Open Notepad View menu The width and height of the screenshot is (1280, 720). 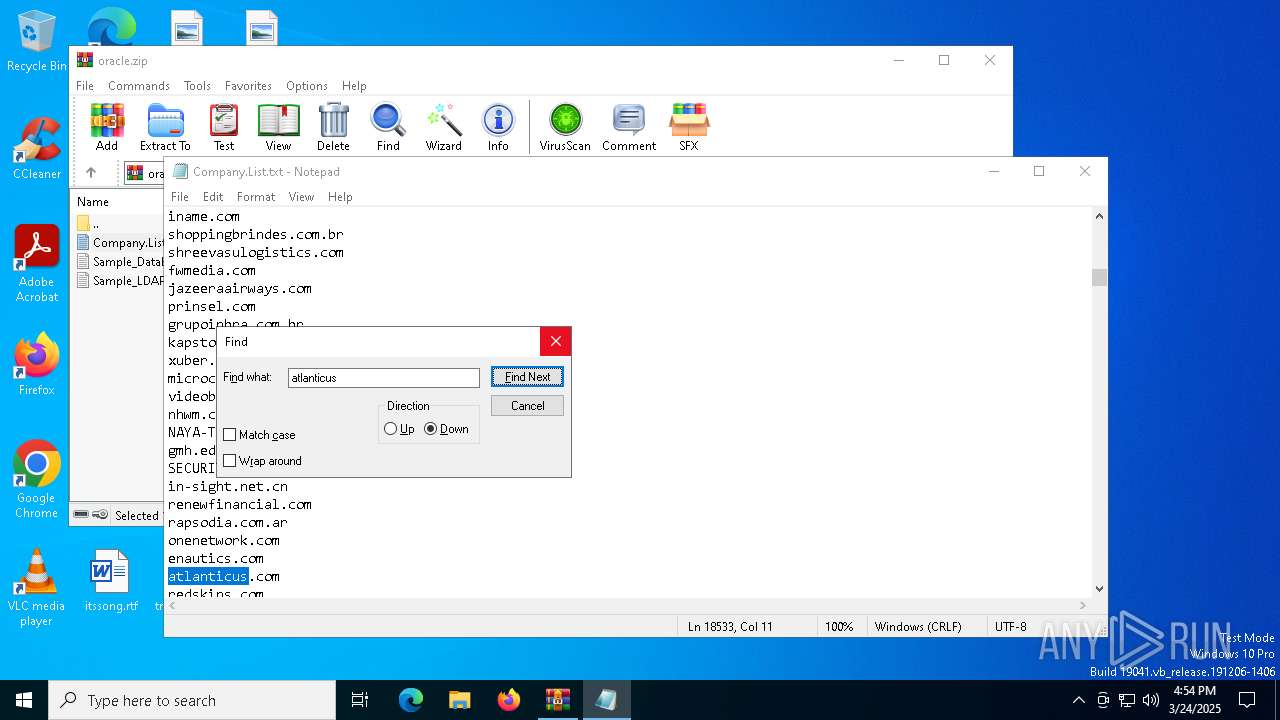click(301, 197)
